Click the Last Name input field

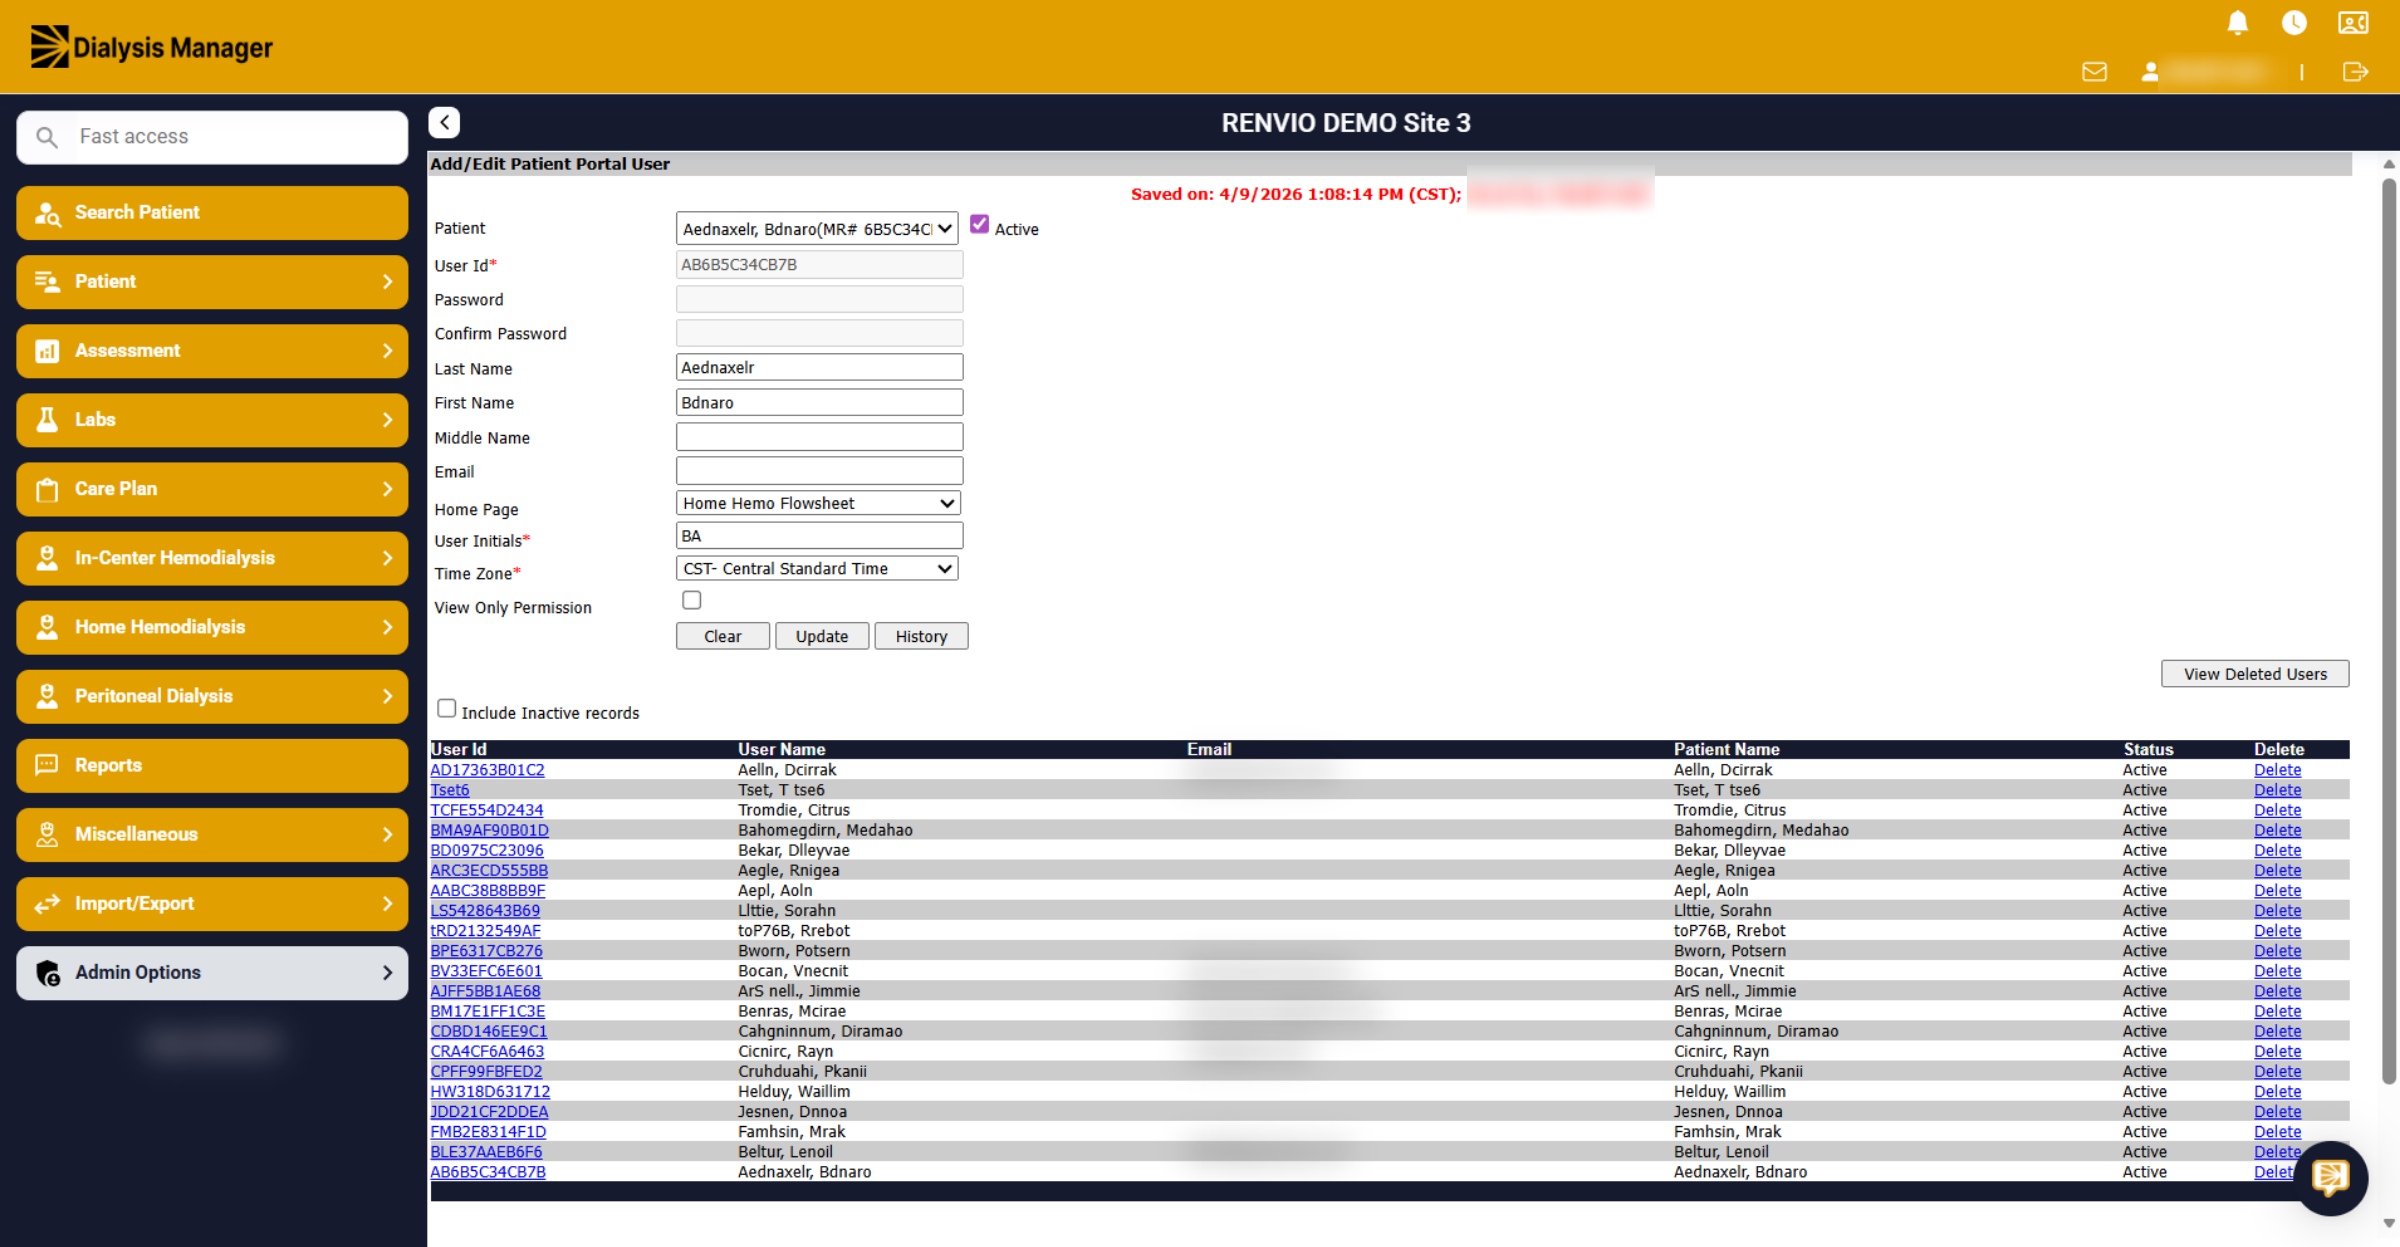click(x=819, y=367)
